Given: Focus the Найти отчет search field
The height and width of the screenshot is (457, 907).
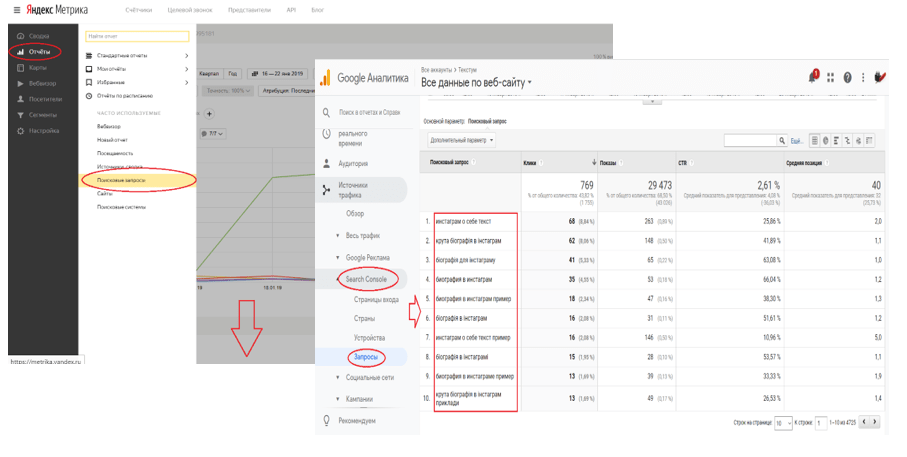Looking at the screenshot, I should pos(137,36).
